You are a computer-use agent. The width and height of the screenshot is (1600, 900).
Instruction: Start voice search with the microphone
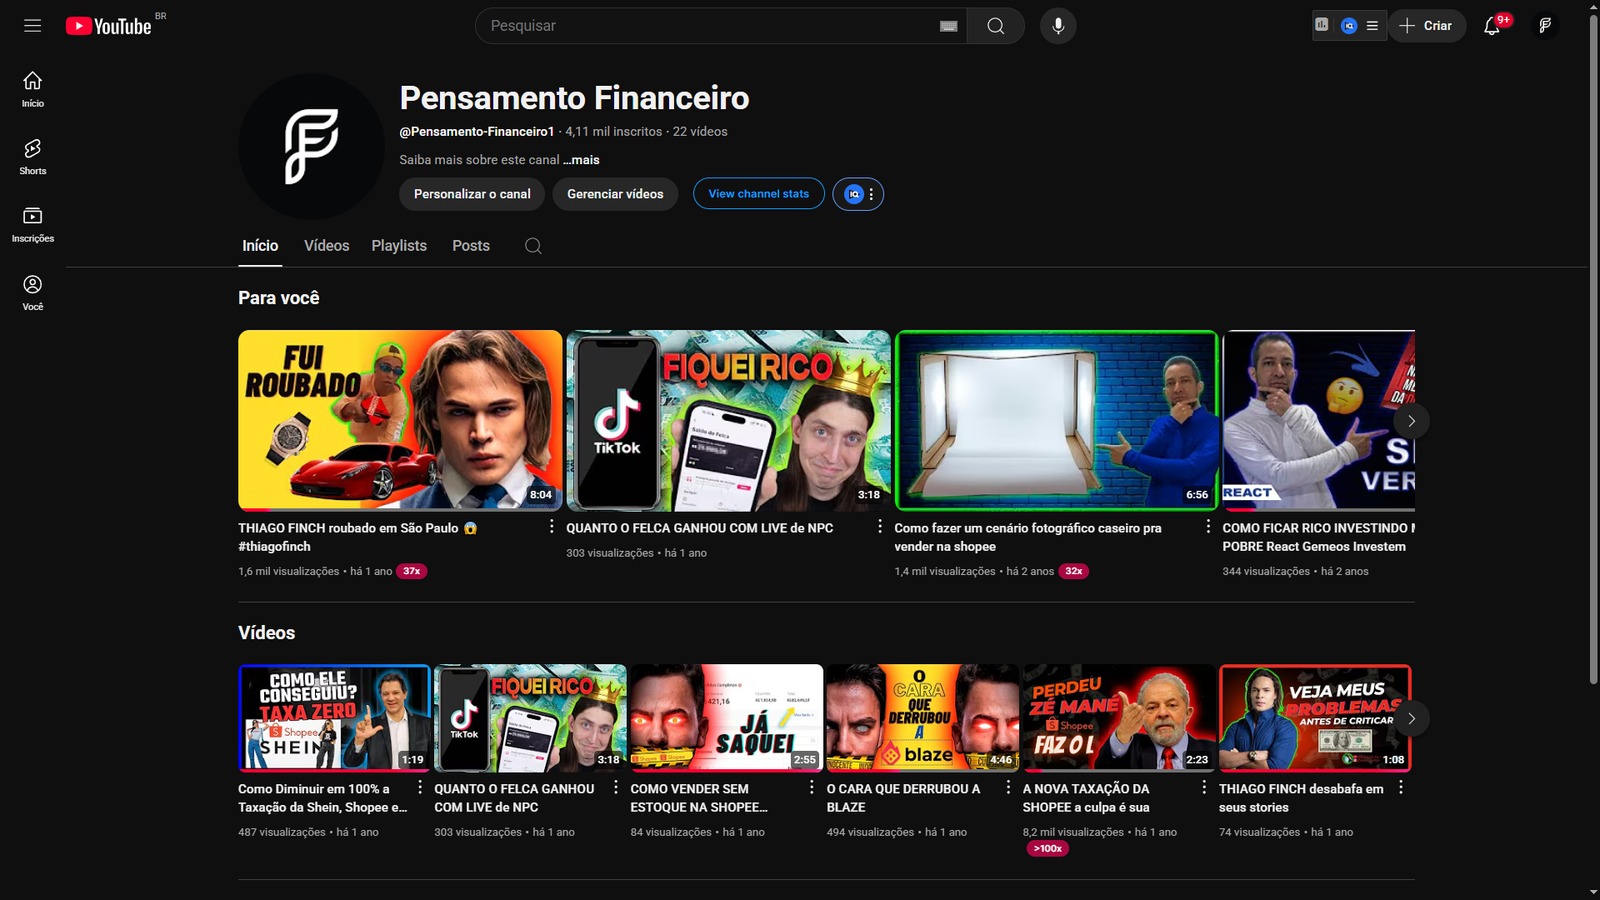point(1058,26)
